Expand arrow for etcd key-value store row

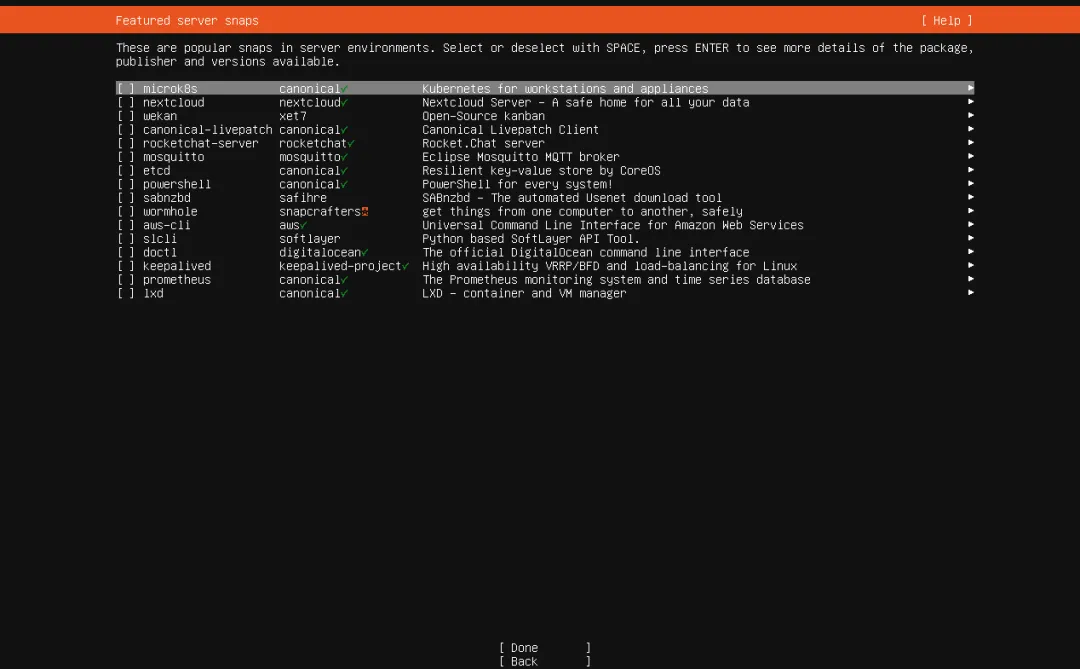(970, 169)
